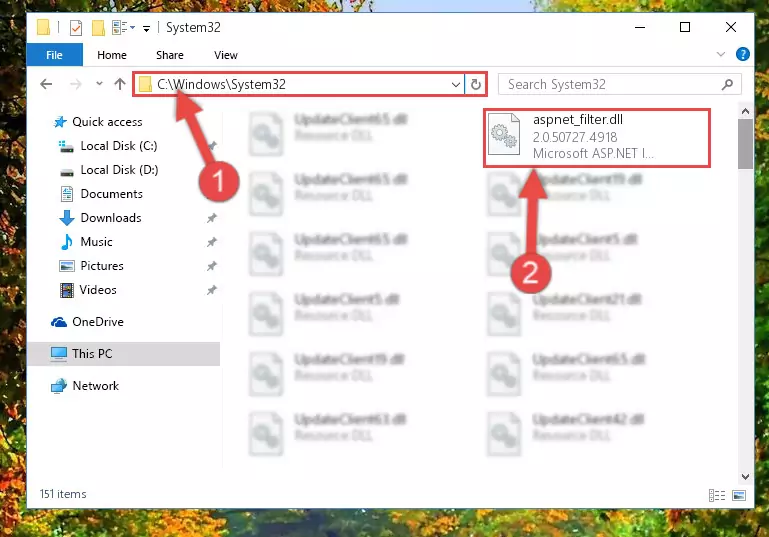Click the Quick access star icon
Viewport: 769px width, 537px height.
tap(60, 122)
